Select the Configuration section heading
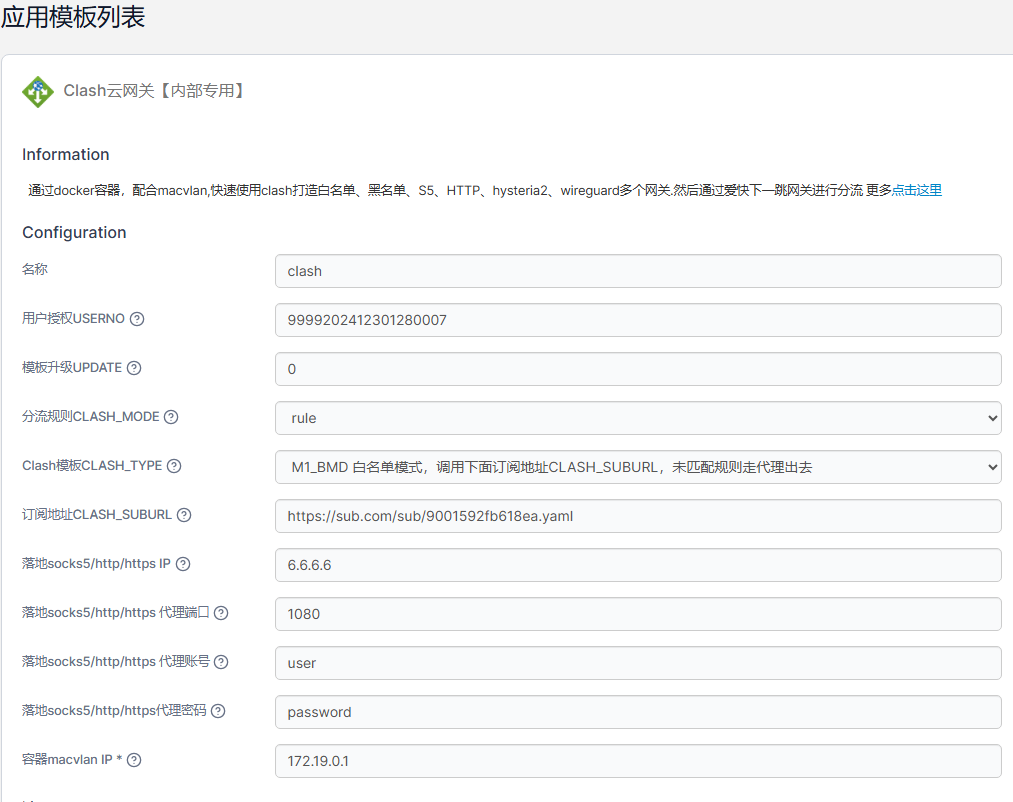1013x802 pixels. coord(74,233)
